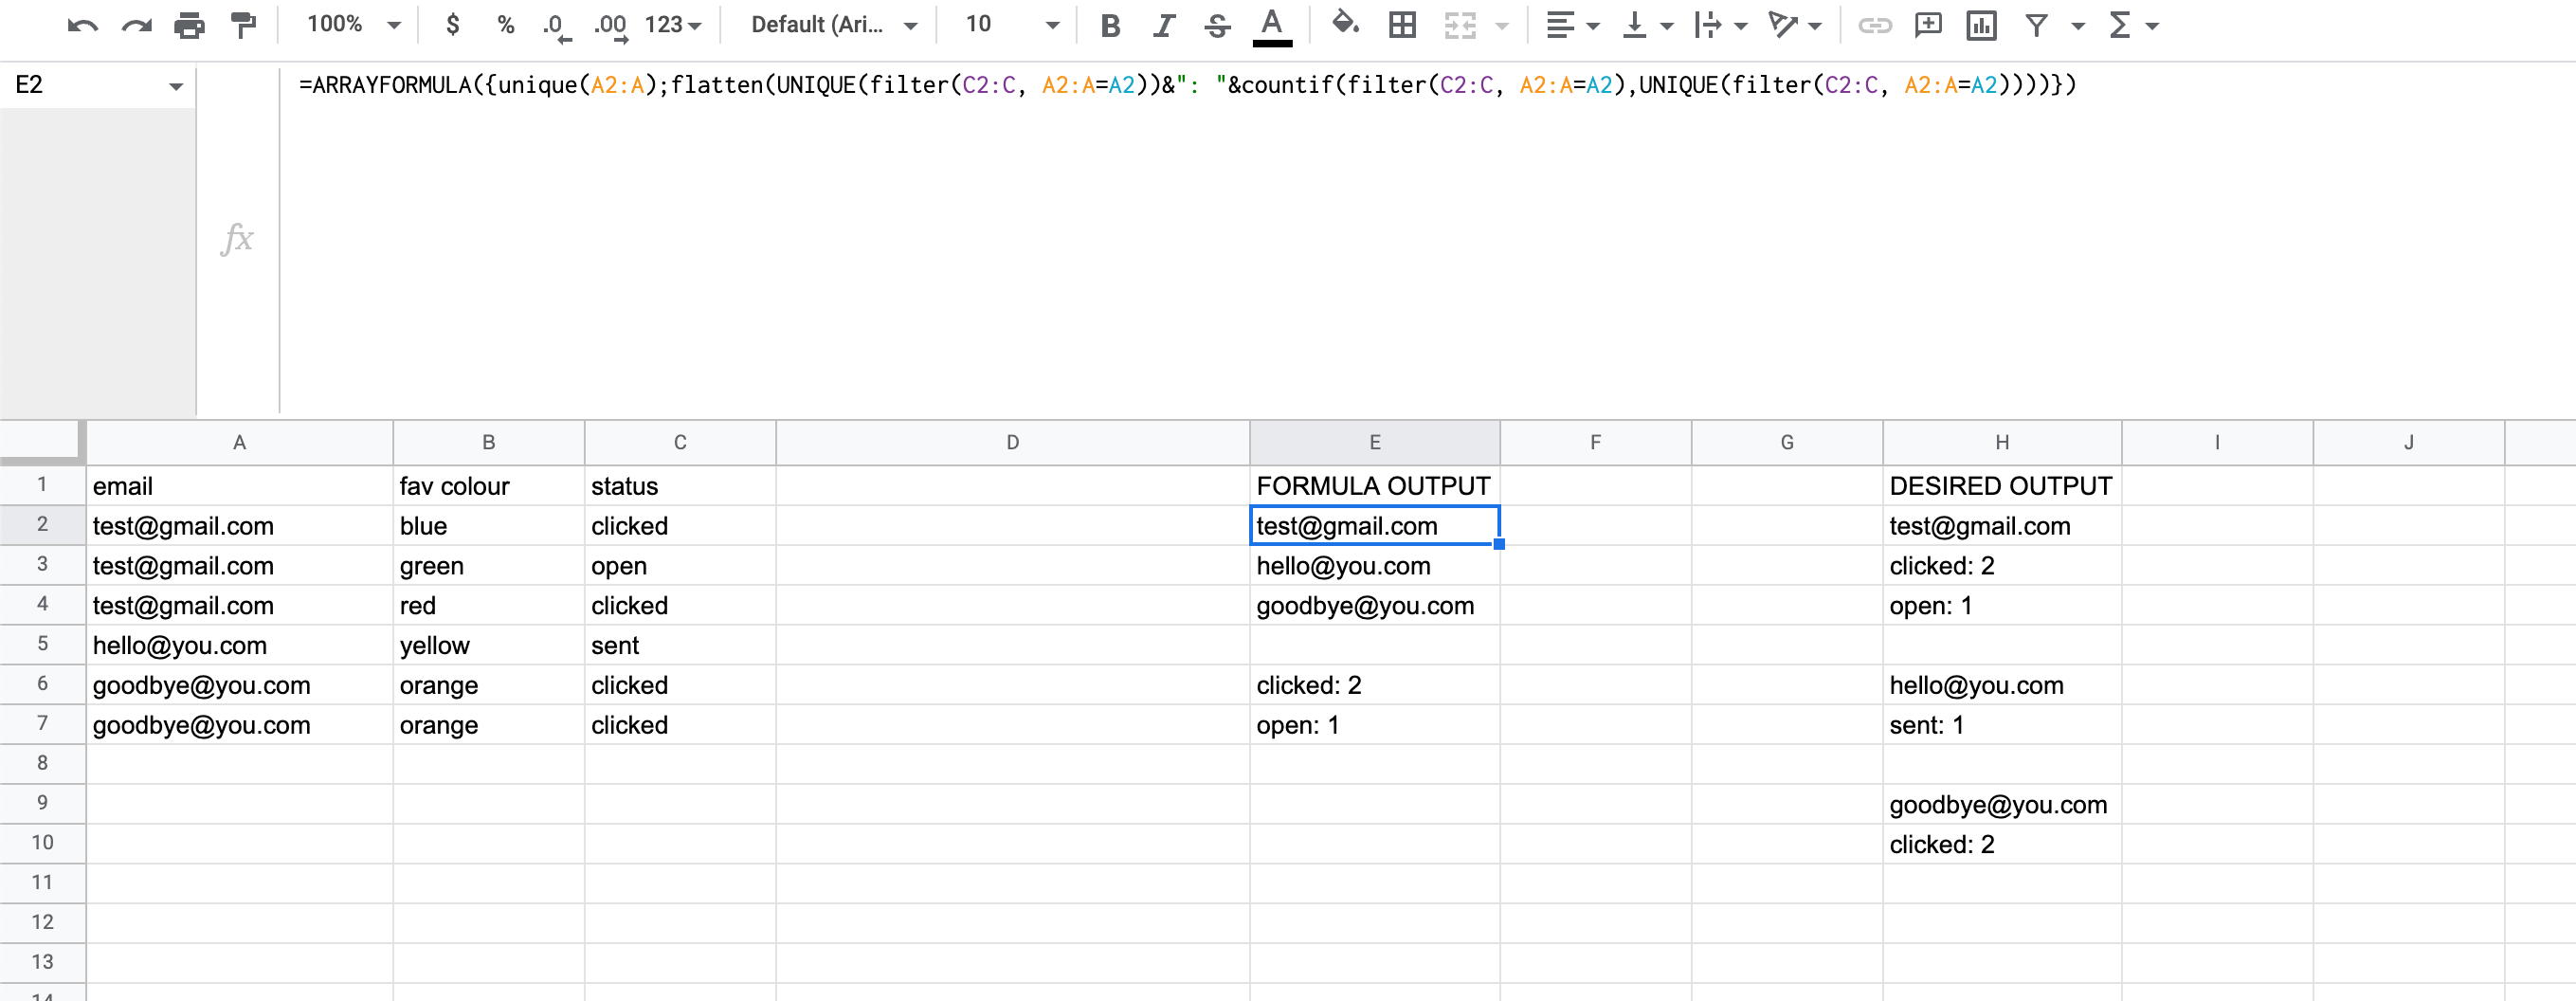Viewport: 2576px width, 1001px height.
Task: Select row 10 header
Action: click(42, 843)
